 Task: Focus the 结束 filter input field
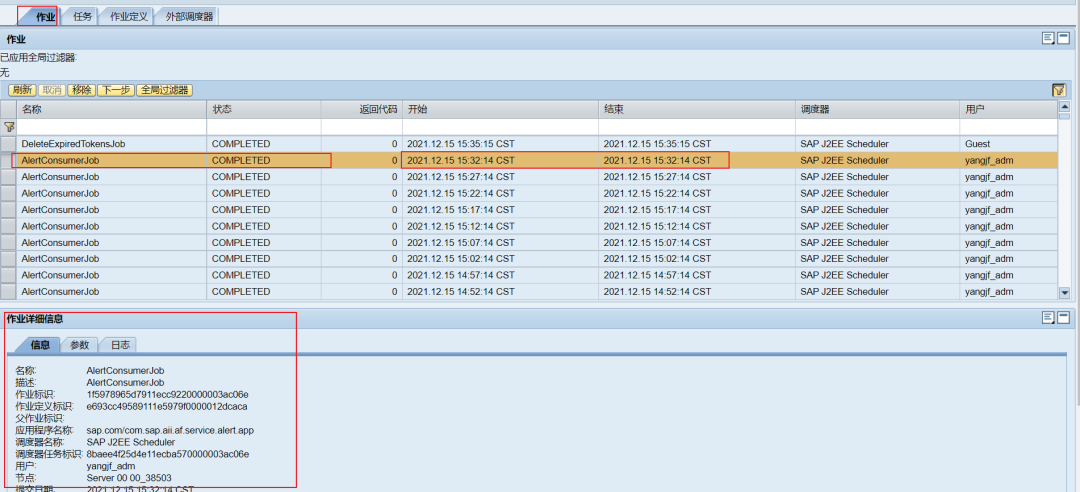point(697,127)
